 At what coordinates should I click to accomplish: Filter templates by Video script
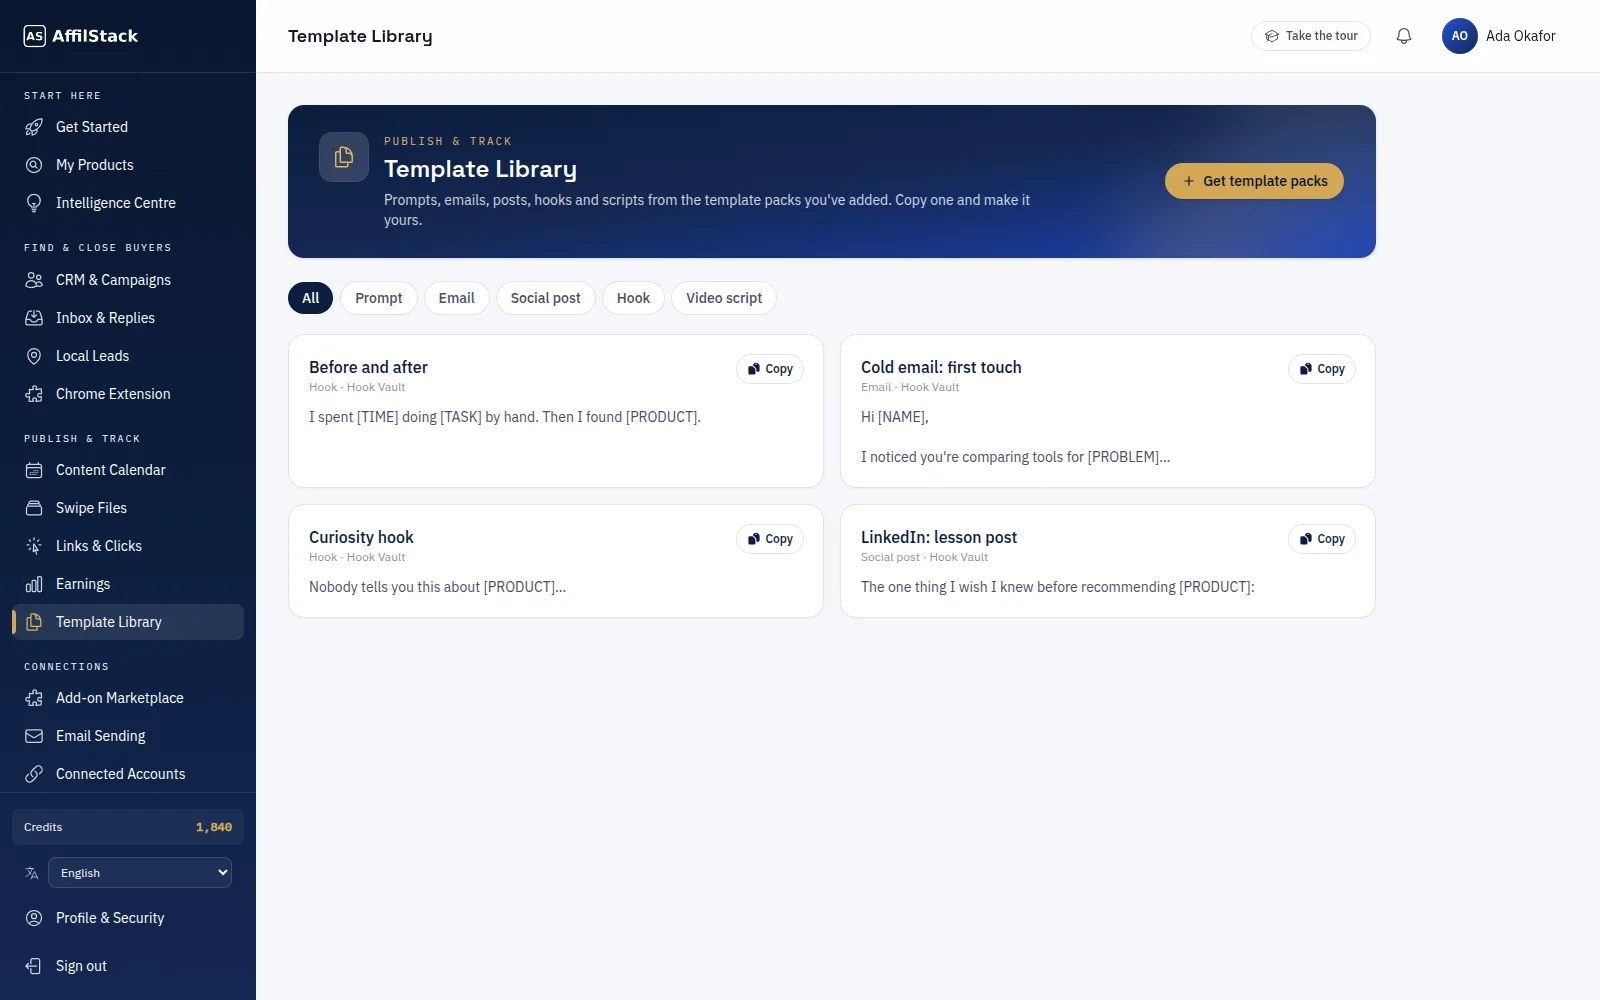[x=724, y=298]
